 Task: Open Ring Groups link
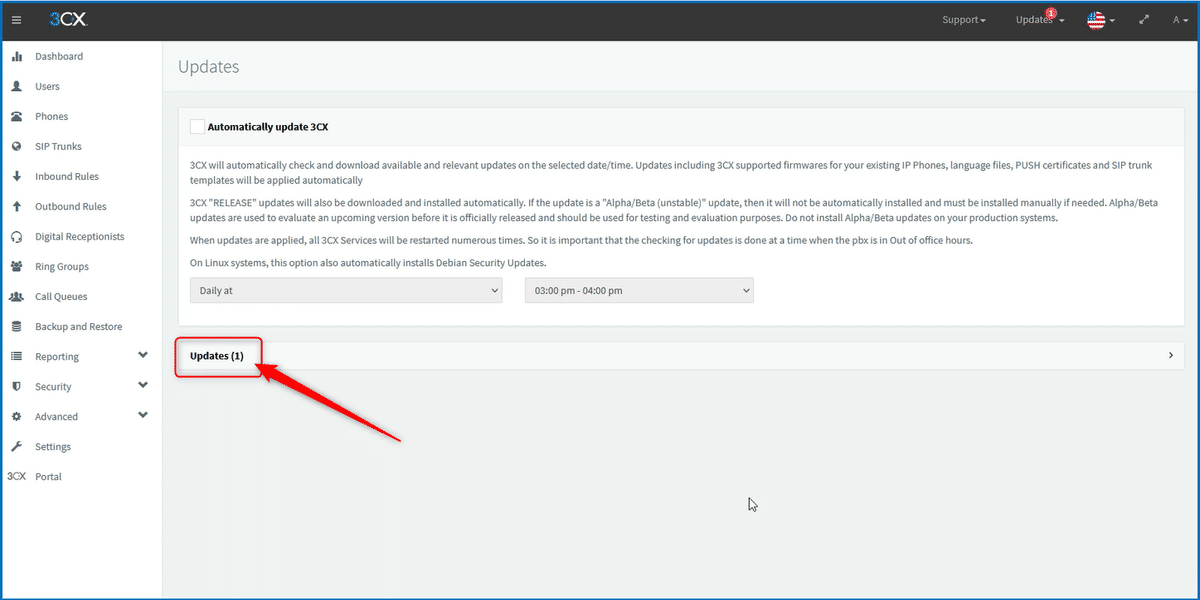62,266
